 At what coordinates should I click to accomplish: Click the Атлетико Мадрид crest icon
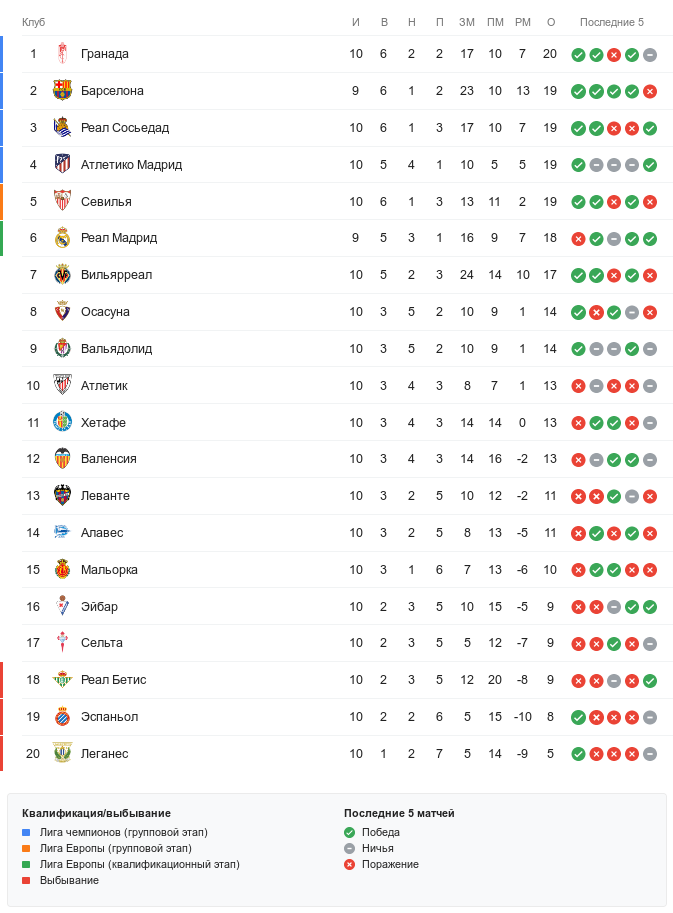click(62, 164)
